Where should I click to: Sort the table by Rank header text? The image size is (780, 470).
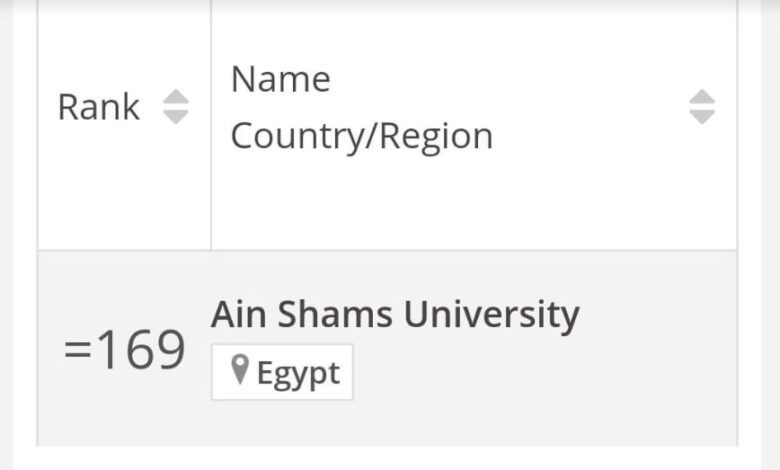coord(99,107)
